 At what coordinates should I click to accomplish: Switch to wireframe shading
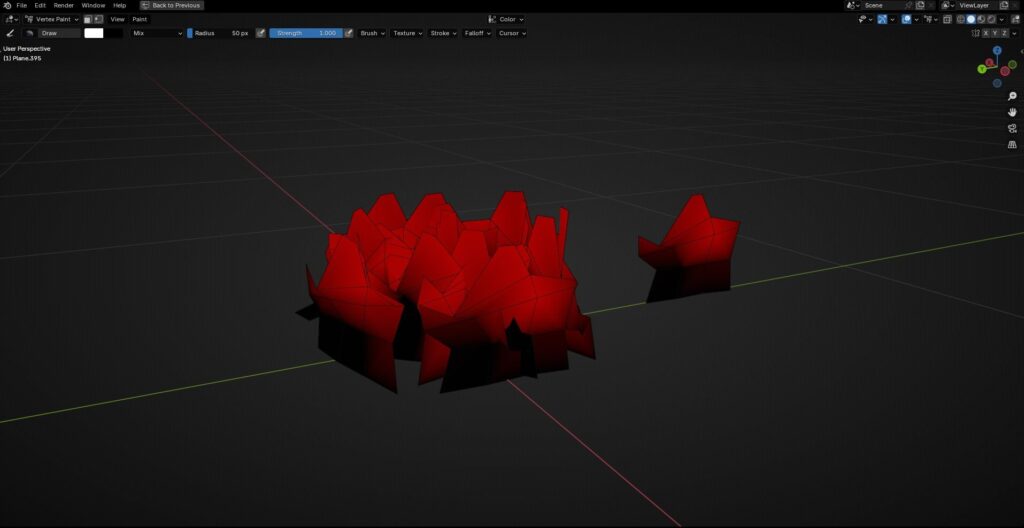coord(961,20)
